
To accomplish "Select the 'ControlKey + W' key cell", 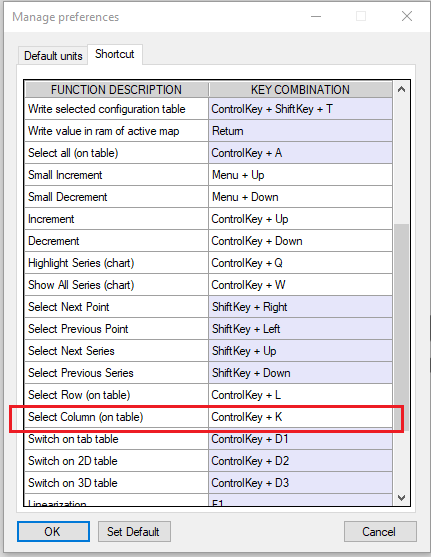I will point(301,285).
